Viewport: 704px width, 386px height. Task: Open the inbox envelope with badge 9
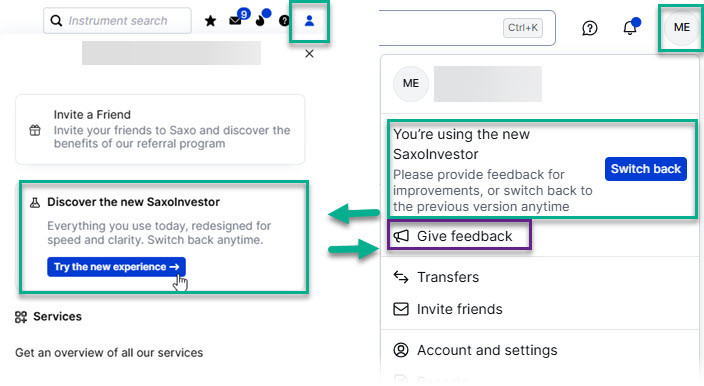pyautogui.click(x=235, y=20)
